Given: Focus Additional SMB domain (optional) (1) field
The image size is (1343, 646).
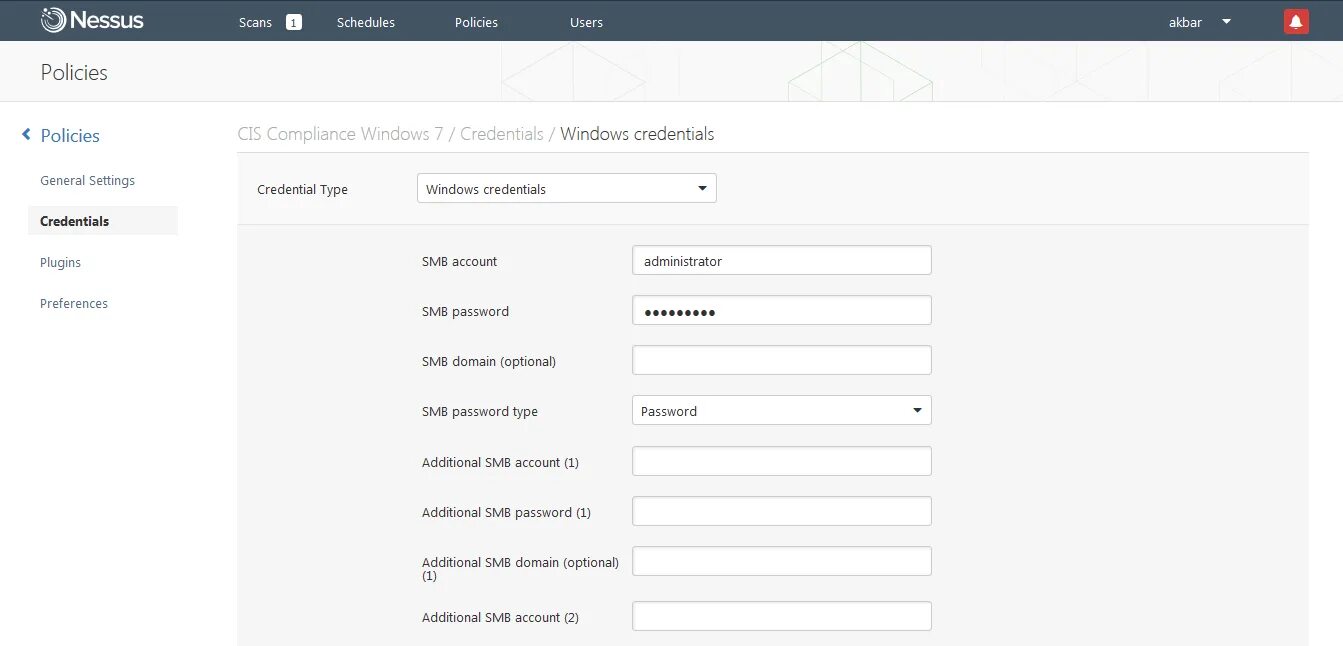Looking at the screenshot, I should click(x=781, y=561).
